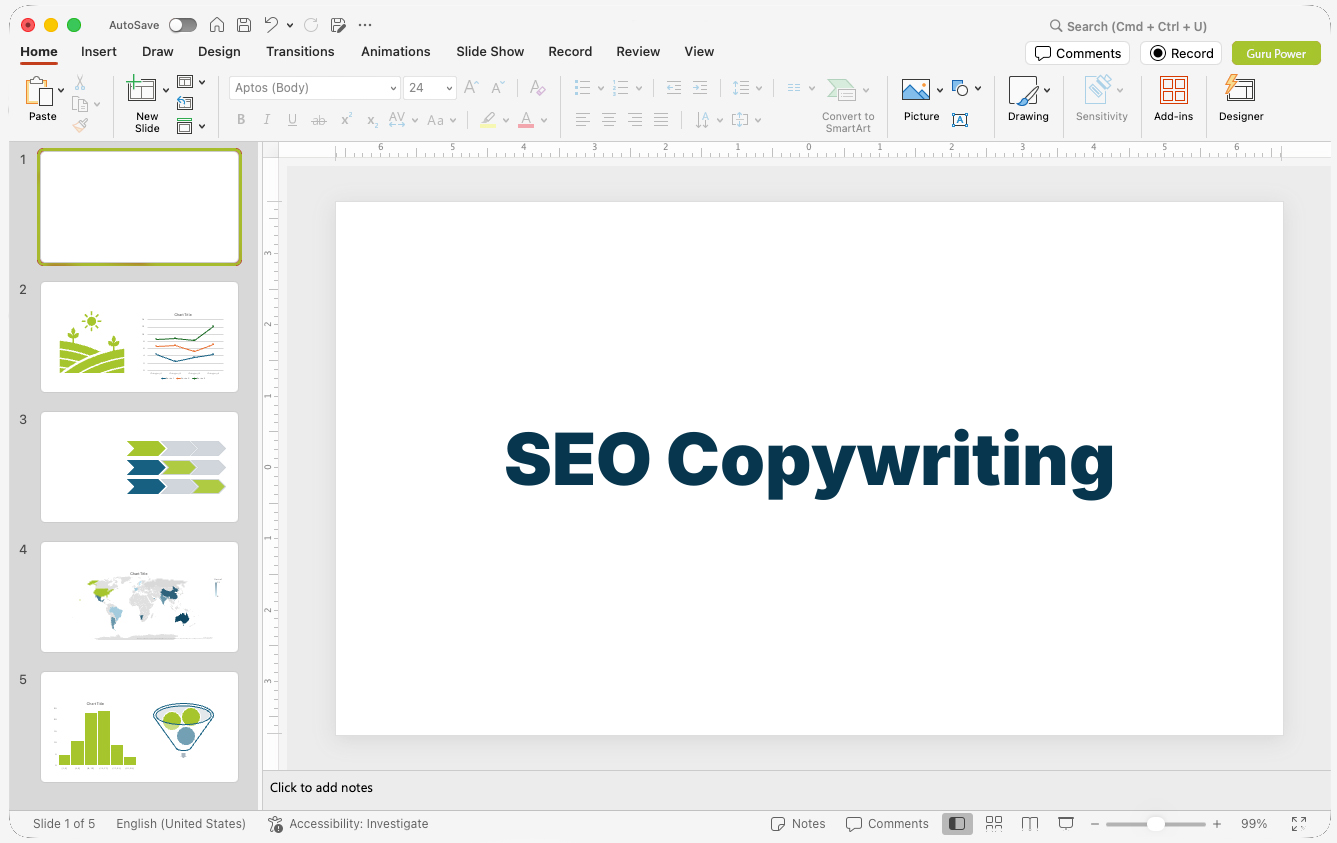Open the Section dropdown

(191, 126)
